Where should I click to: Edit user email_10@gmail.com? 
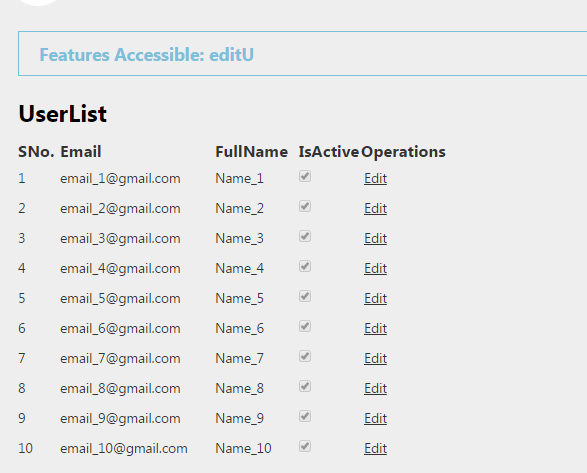(x=375, y=448)
